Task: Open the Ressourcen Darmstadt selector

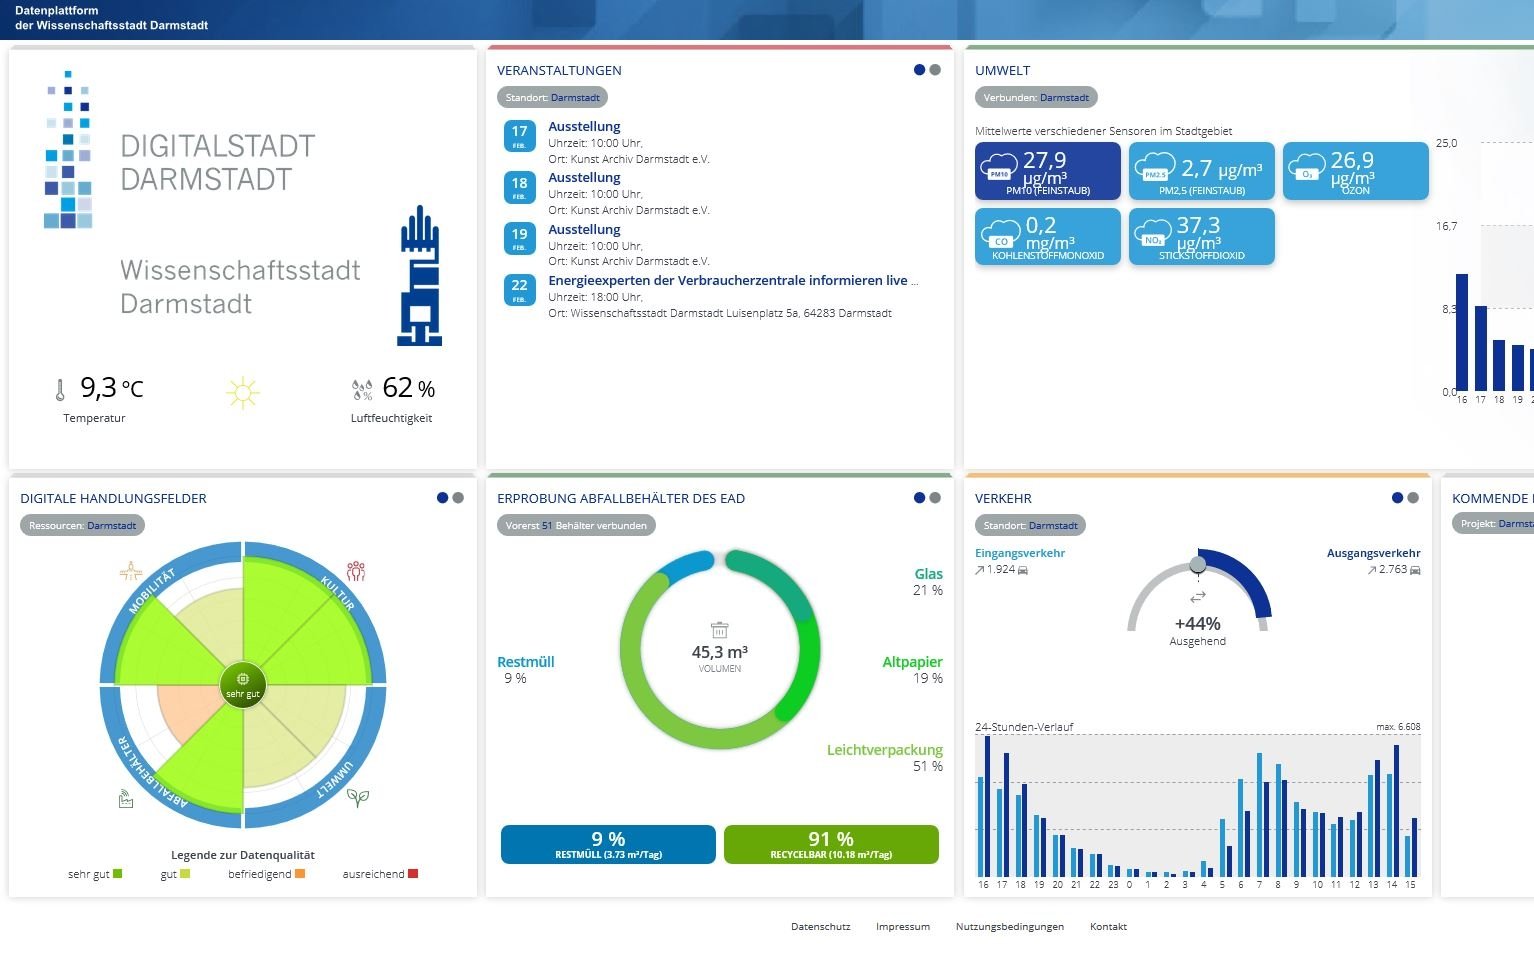Action: click(82, 525)
